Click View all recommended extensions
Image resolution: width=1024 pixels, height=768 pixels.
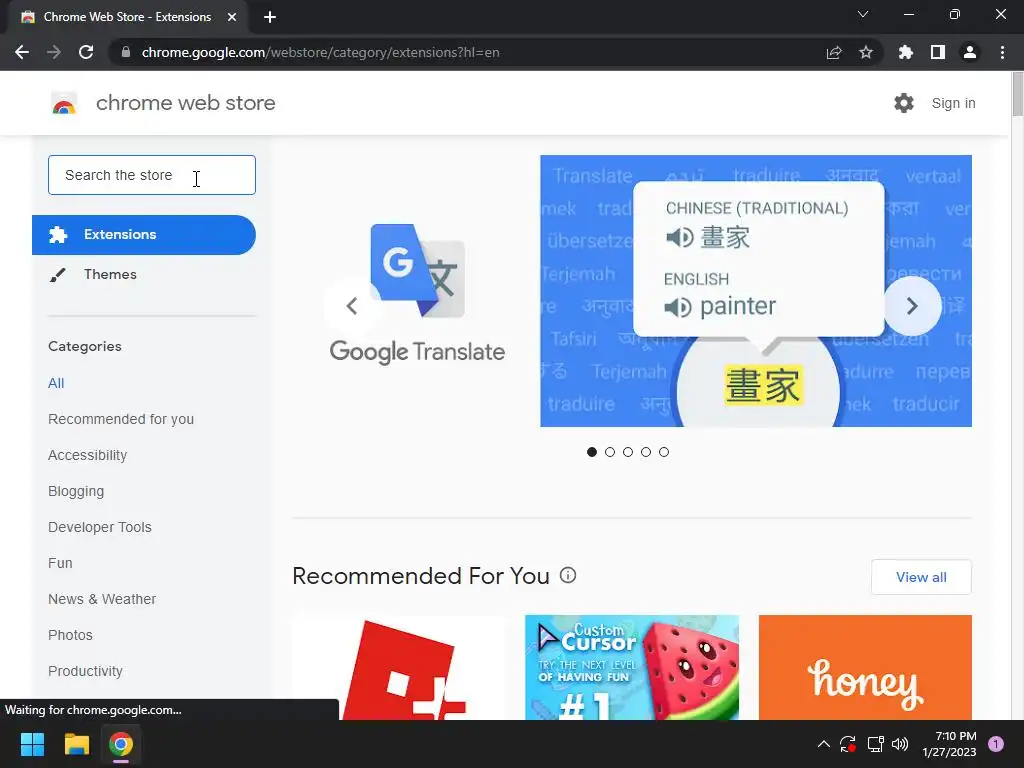click(921, 577)
